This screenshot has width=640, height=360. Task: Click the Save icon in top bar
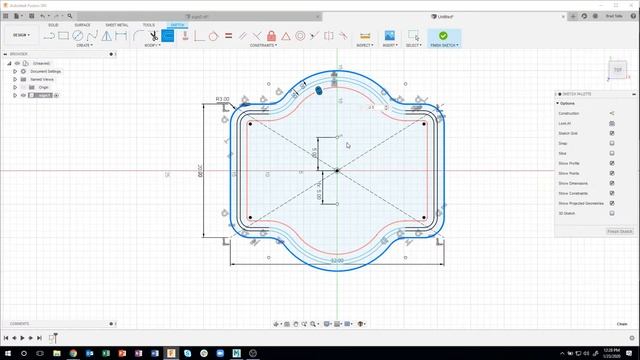(31, 16)
